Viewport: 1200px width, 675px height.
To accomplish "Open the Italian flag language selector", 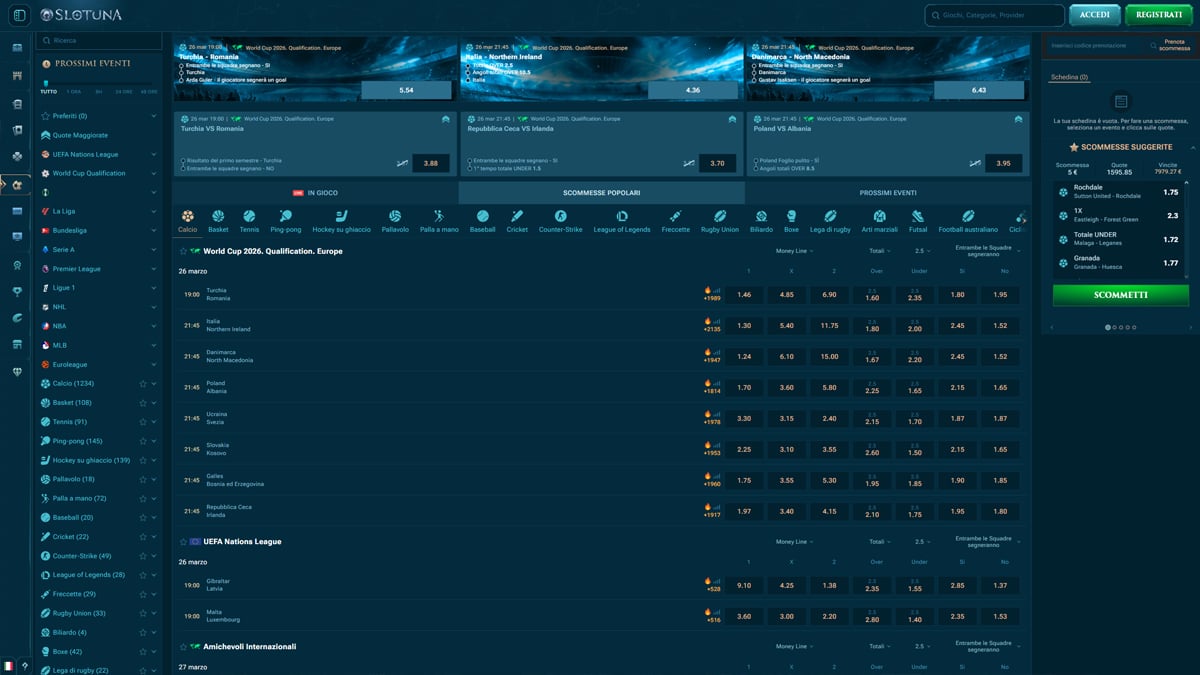I will click(9, 665).
